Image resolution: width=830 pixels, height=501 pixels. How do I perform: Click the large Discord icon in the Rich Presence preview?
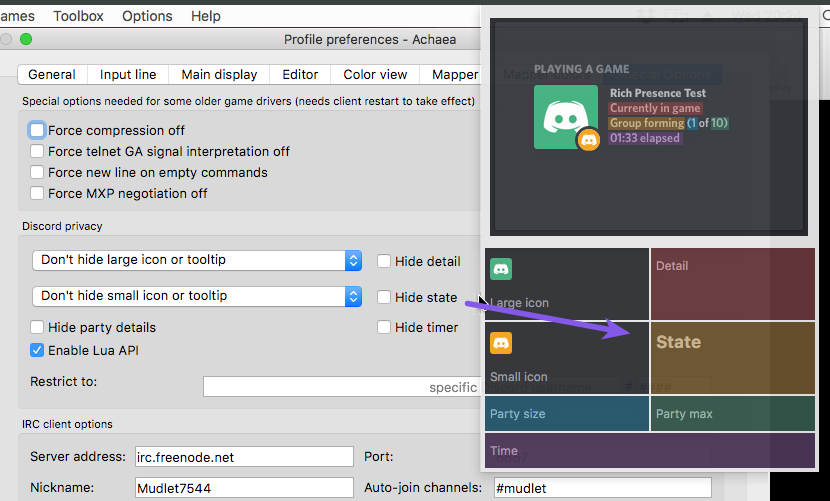[x=565, y=117]
